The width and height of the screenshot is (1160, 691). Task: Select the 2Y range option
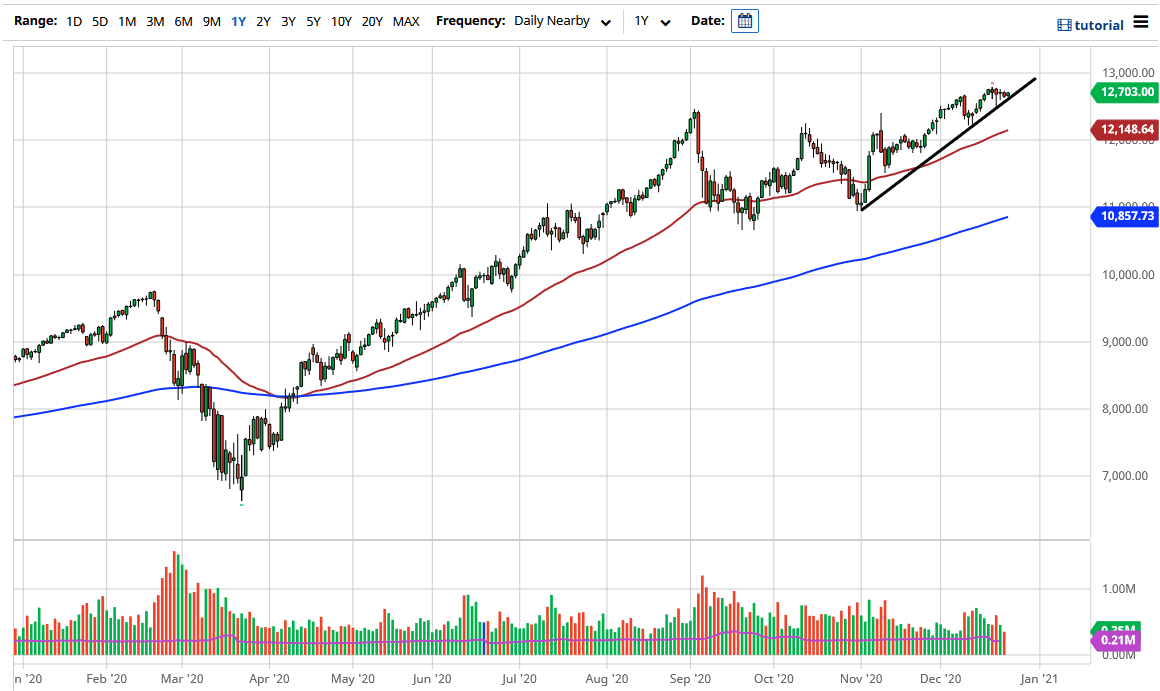click(262, 21)
